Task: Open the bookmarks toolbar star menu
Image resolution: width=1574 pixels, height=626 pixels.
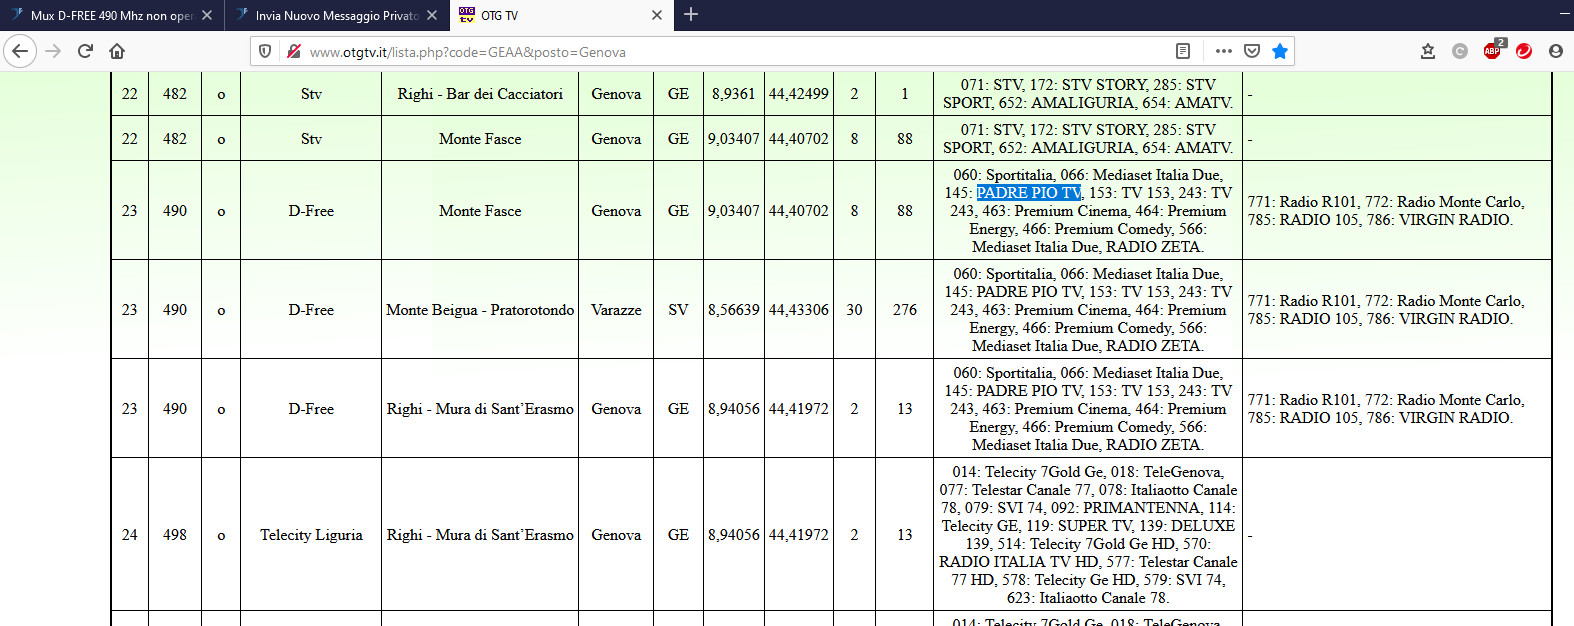Action: [1428, 51]
